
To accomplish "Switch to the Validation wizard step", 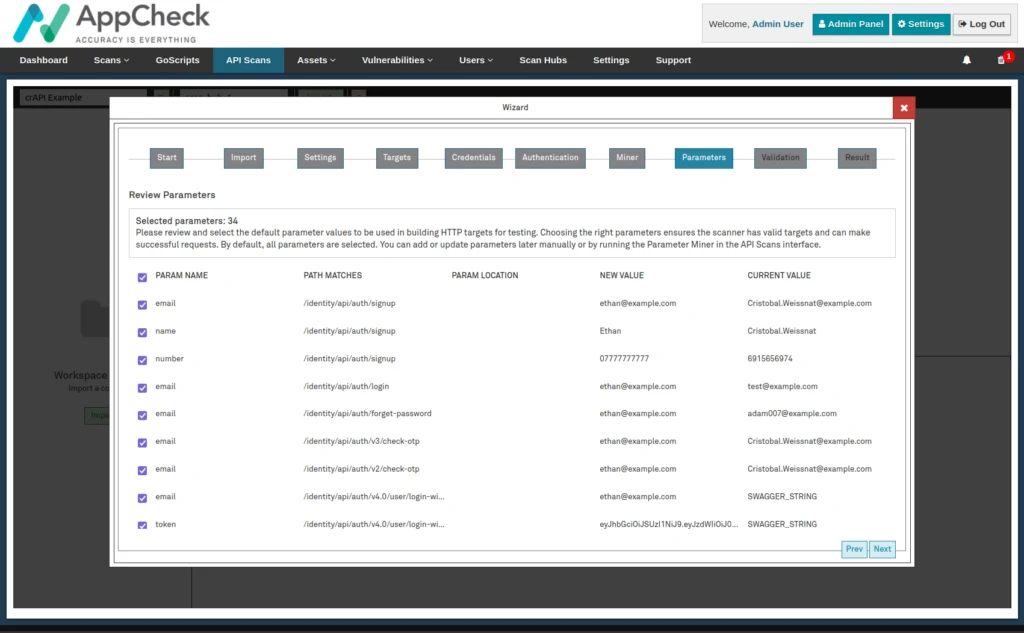I will 779,157.
